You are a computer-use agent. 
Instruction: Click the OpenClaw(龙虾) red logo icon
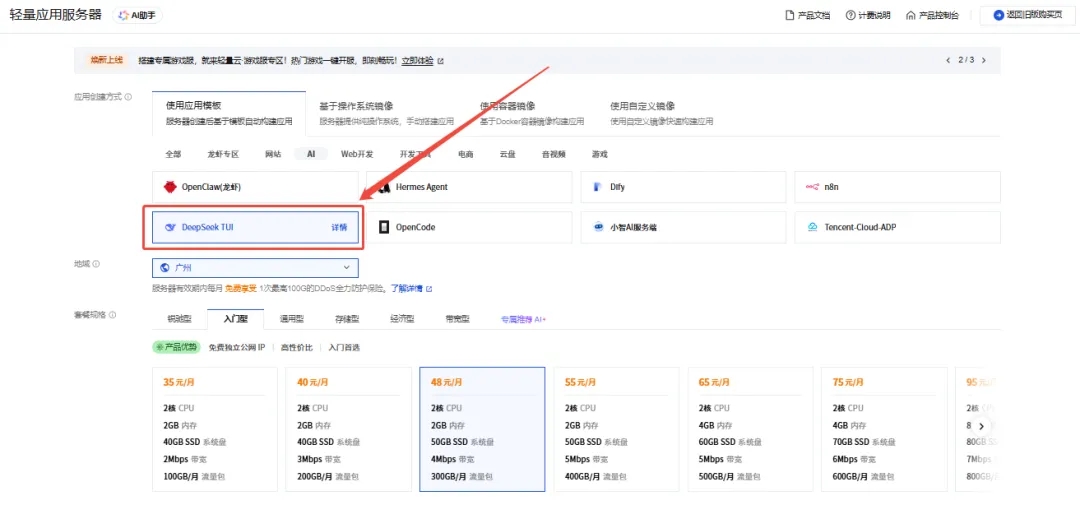click(x=170, y=187)
